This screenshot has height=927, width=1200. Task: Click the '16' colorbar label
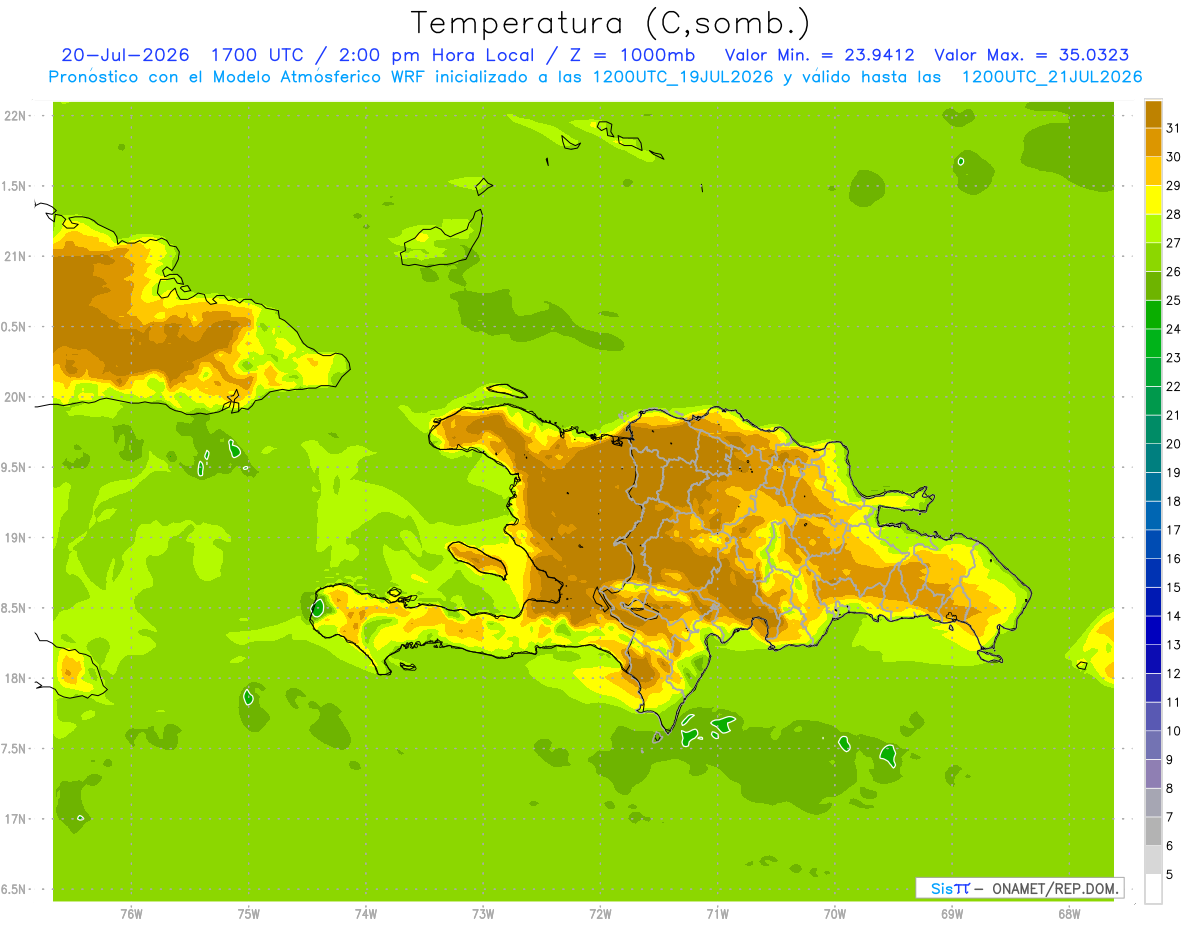1173,559
